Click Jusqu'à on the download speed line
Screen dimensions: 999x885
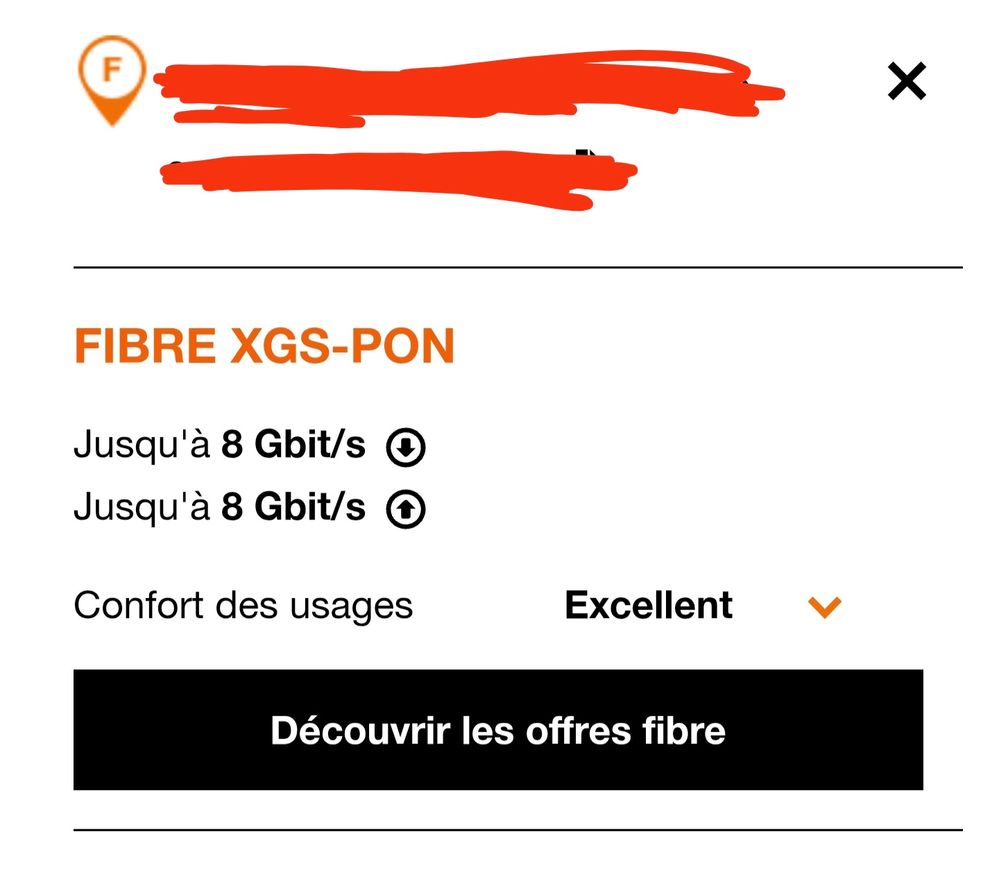tap(142, 446)
